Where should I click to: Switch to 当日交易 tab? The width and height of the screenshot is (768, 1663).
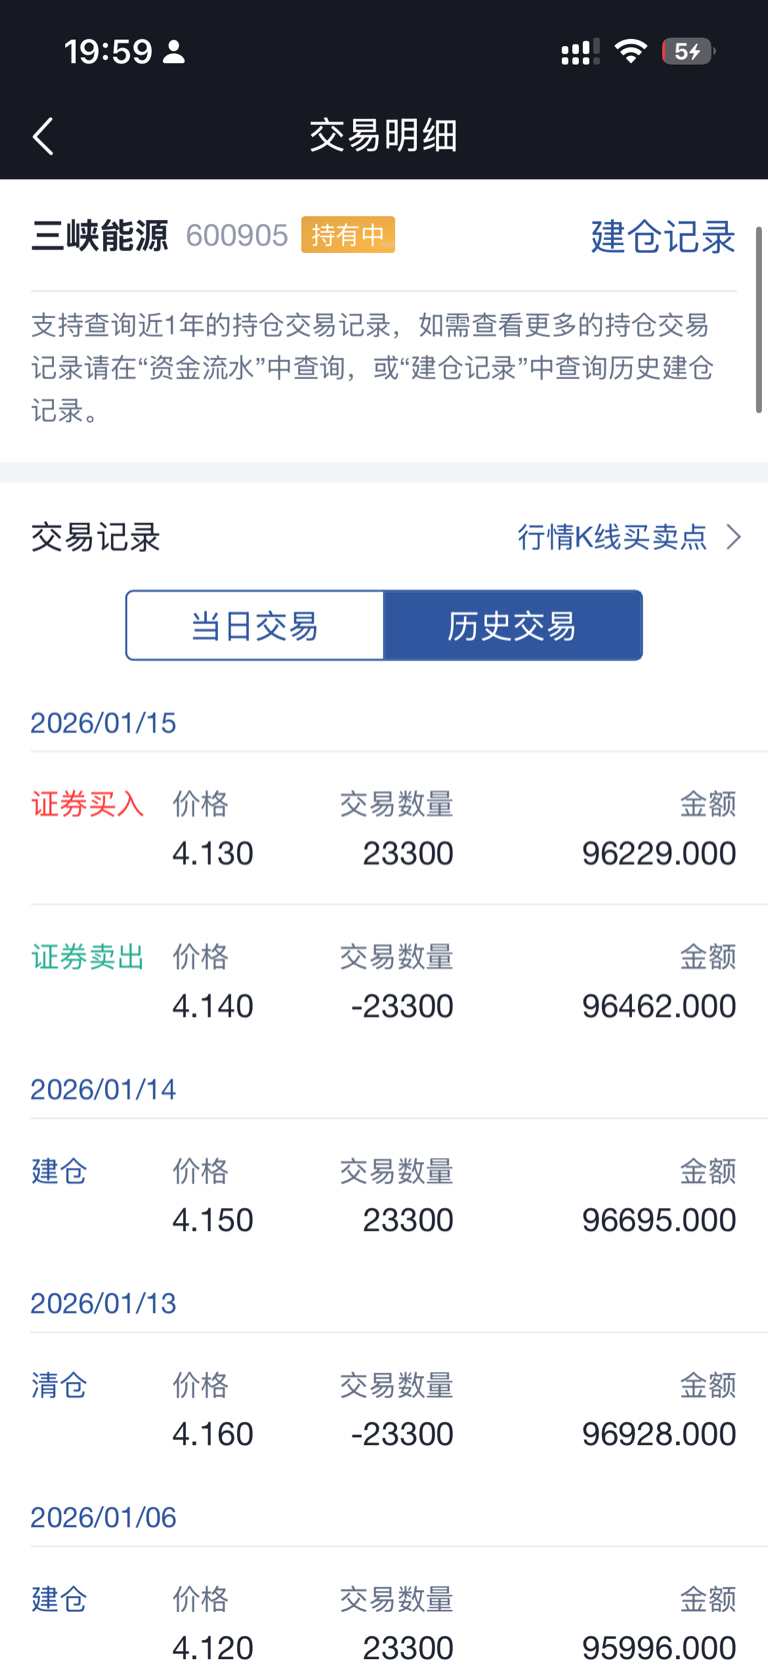[255, 626]
